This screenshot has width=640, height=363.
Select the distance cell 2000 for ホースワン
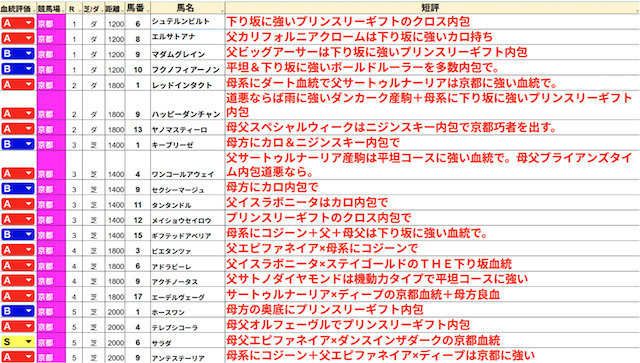pos(116,311)
